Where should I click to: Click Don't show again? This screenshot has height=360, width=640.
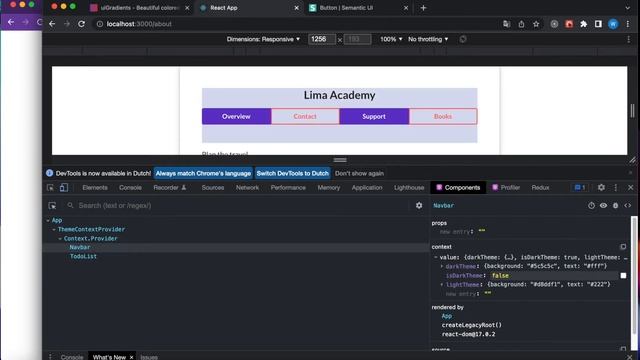[359, 173]
